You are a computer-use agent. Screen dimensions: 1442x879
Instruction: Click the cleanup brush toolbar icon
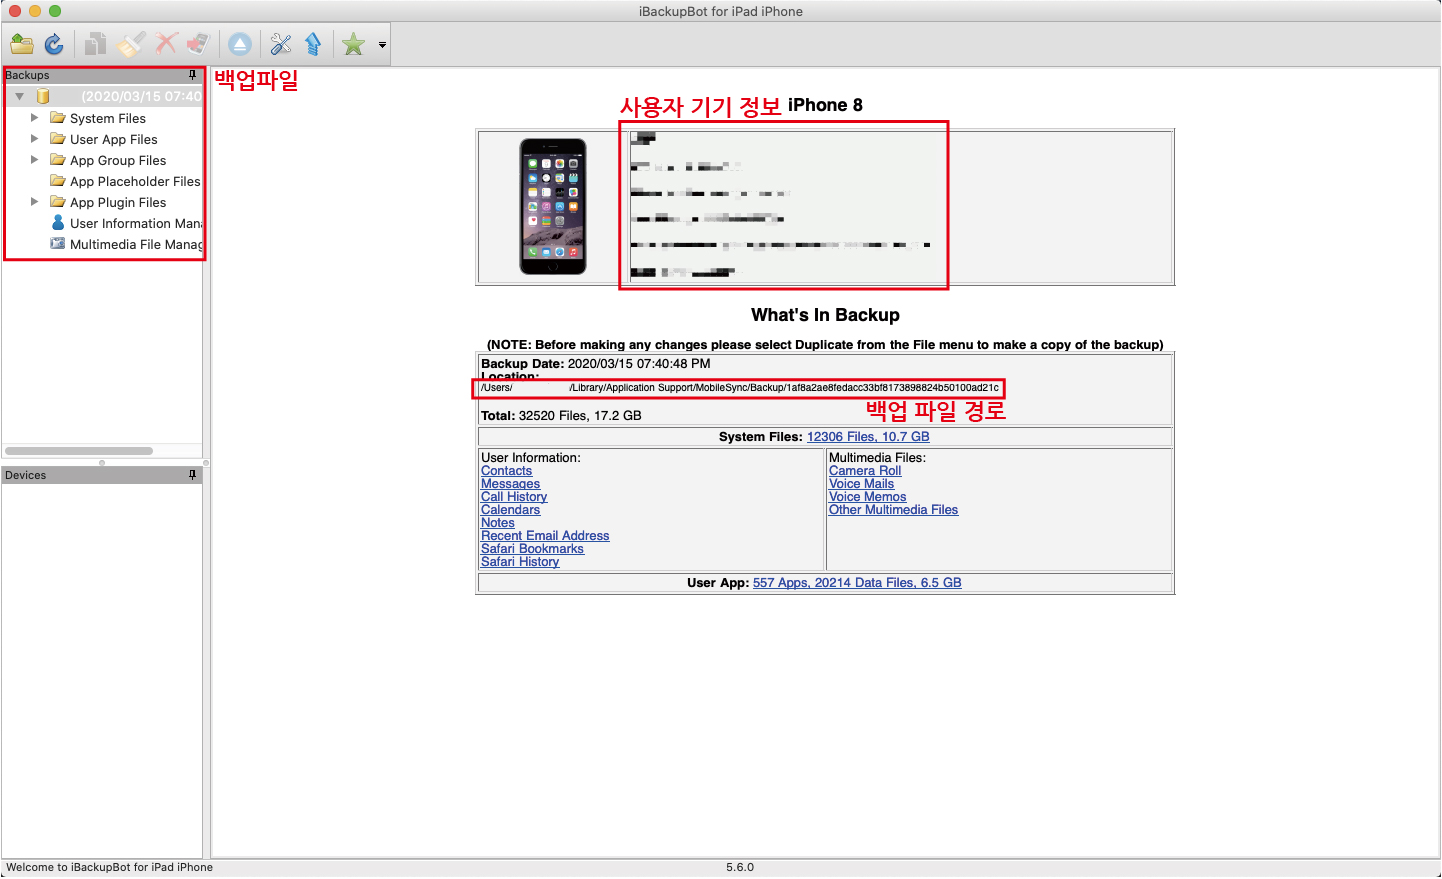[x=131, y=44]
